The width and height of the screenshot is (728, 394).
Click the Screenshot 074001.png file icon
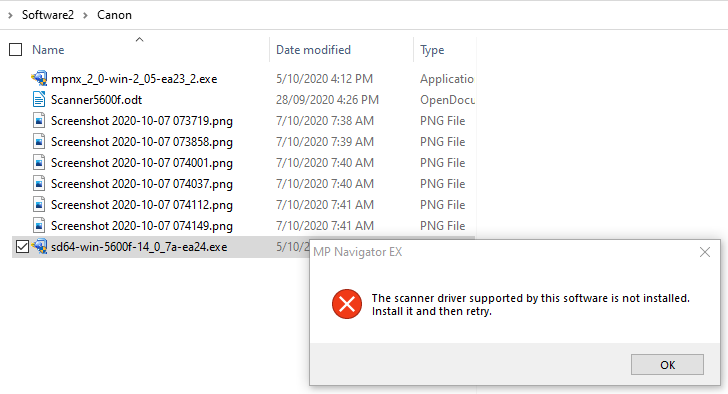point(39,162)
